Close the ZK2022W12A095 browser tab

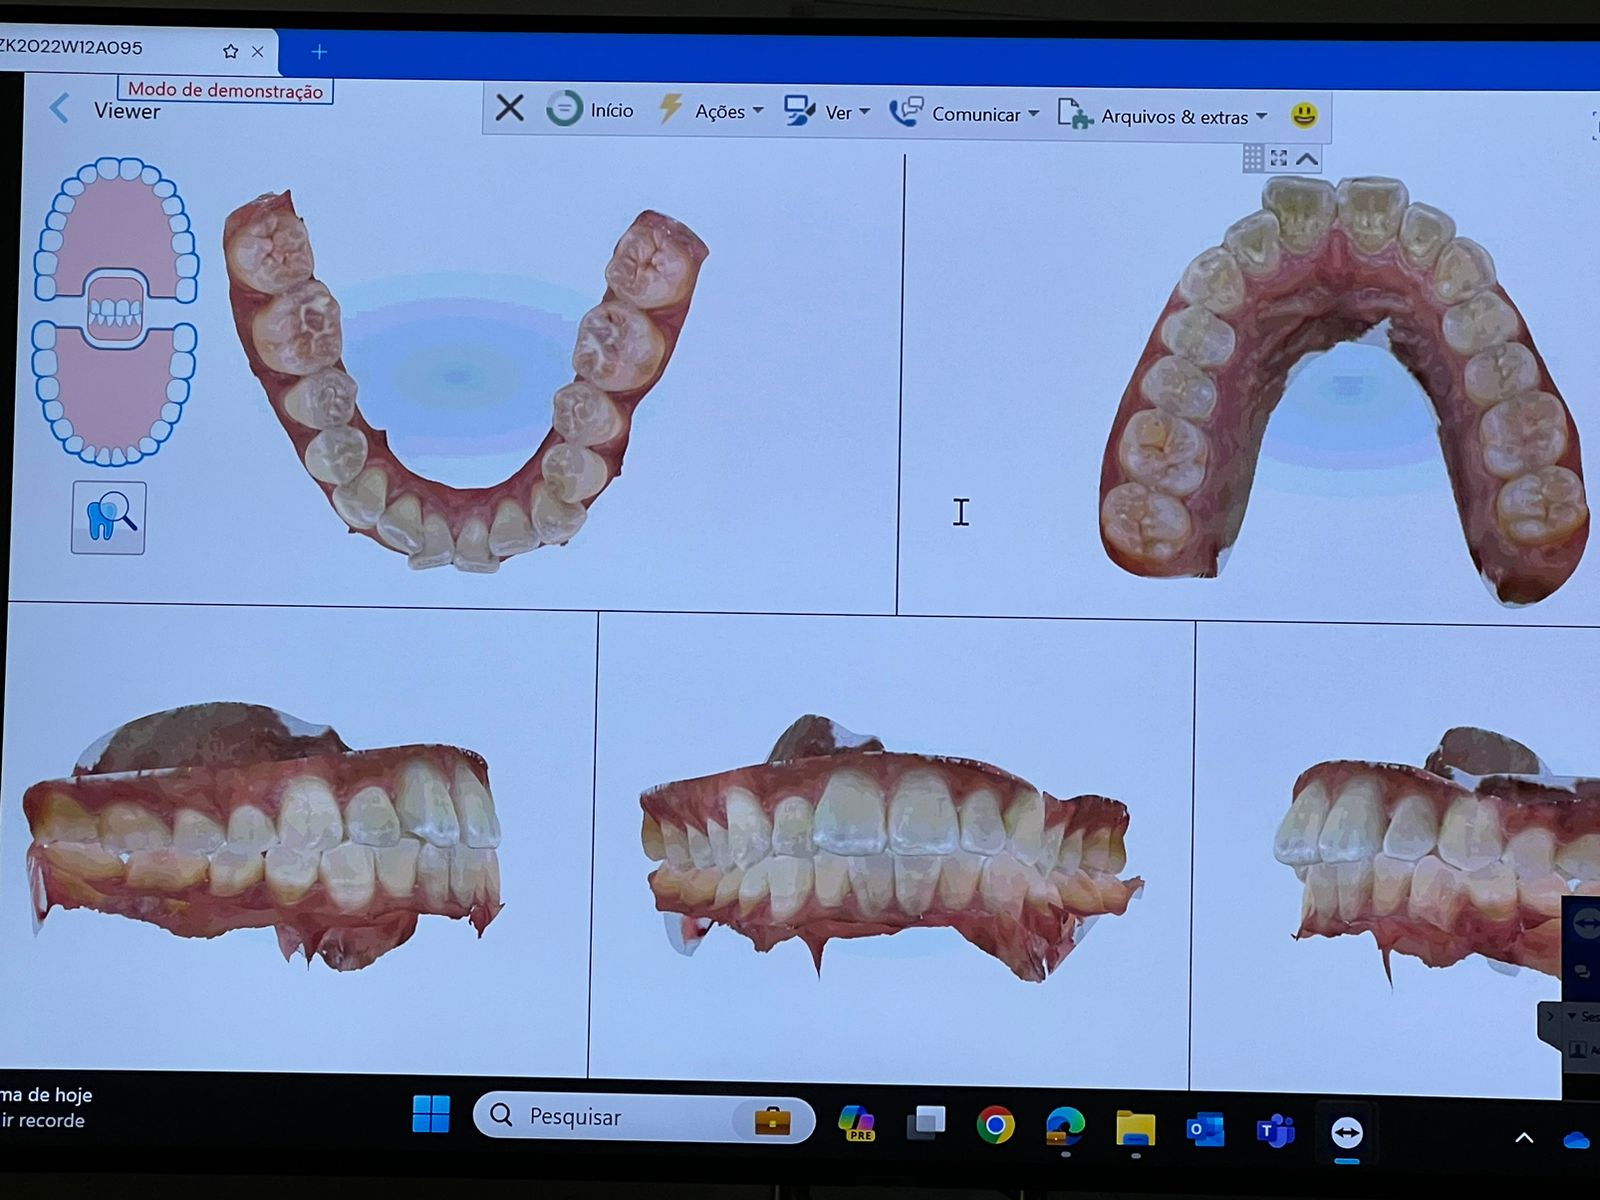pyautogui.click(x=258, y=52)
